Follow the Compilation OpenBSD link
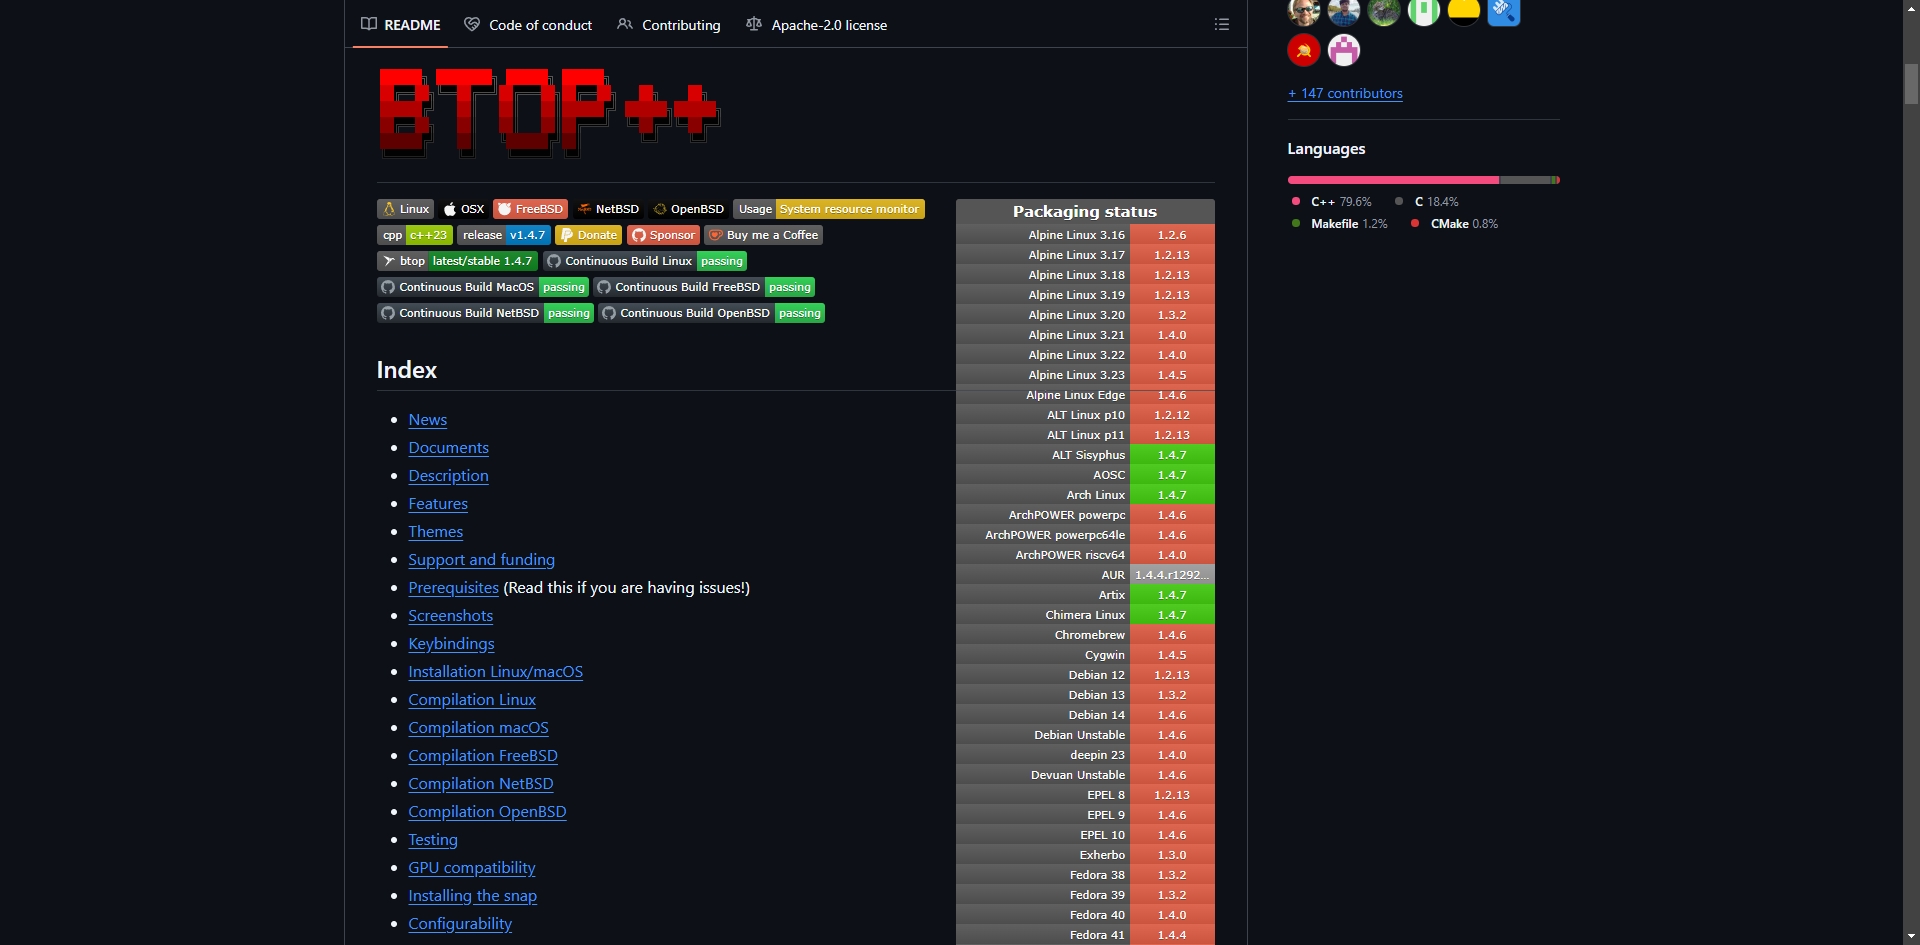This screenshot has width=1920, height=945. [488, 812]
